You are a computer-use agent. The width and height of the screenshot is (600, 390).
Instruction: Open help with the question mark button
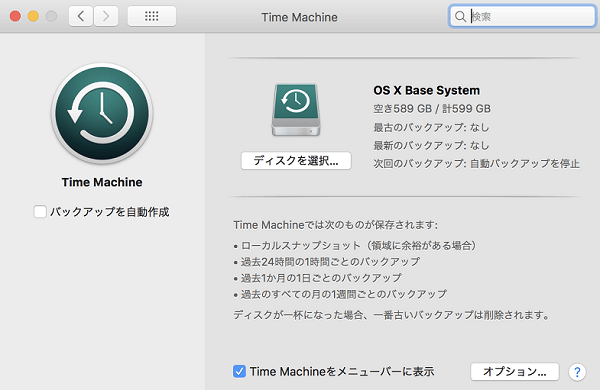pyautogui.click(x=577, y=372)
